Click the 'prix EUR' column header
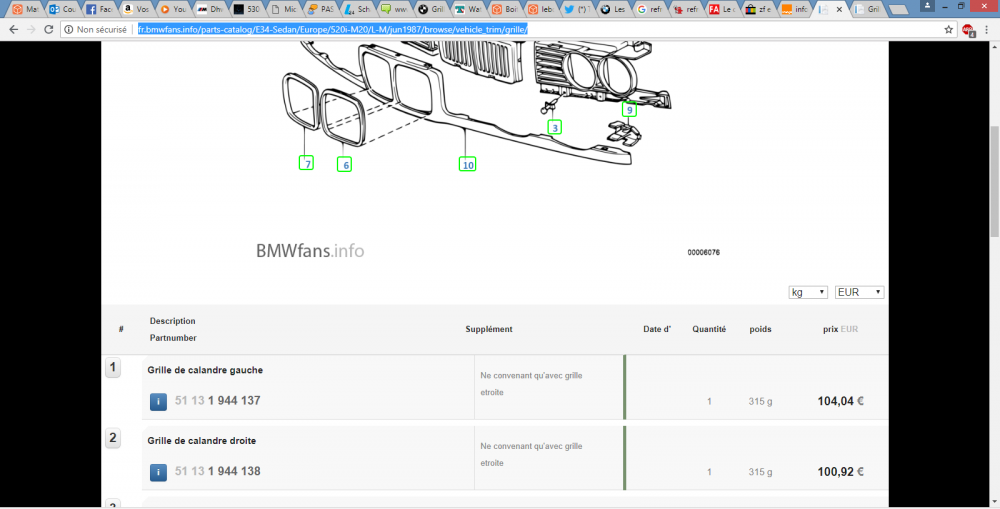 tap(841, 329)
